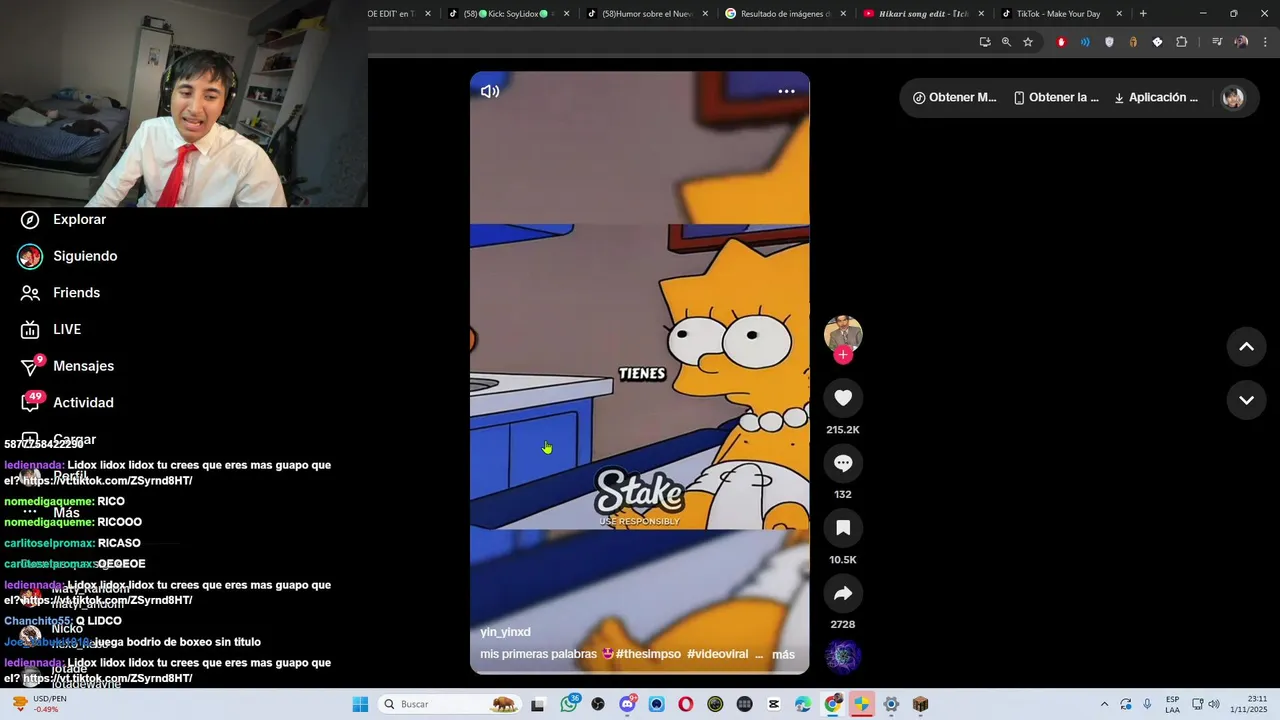Open Chrome from the taskbar
The image size is (1280, 720).
coord(832,704)
